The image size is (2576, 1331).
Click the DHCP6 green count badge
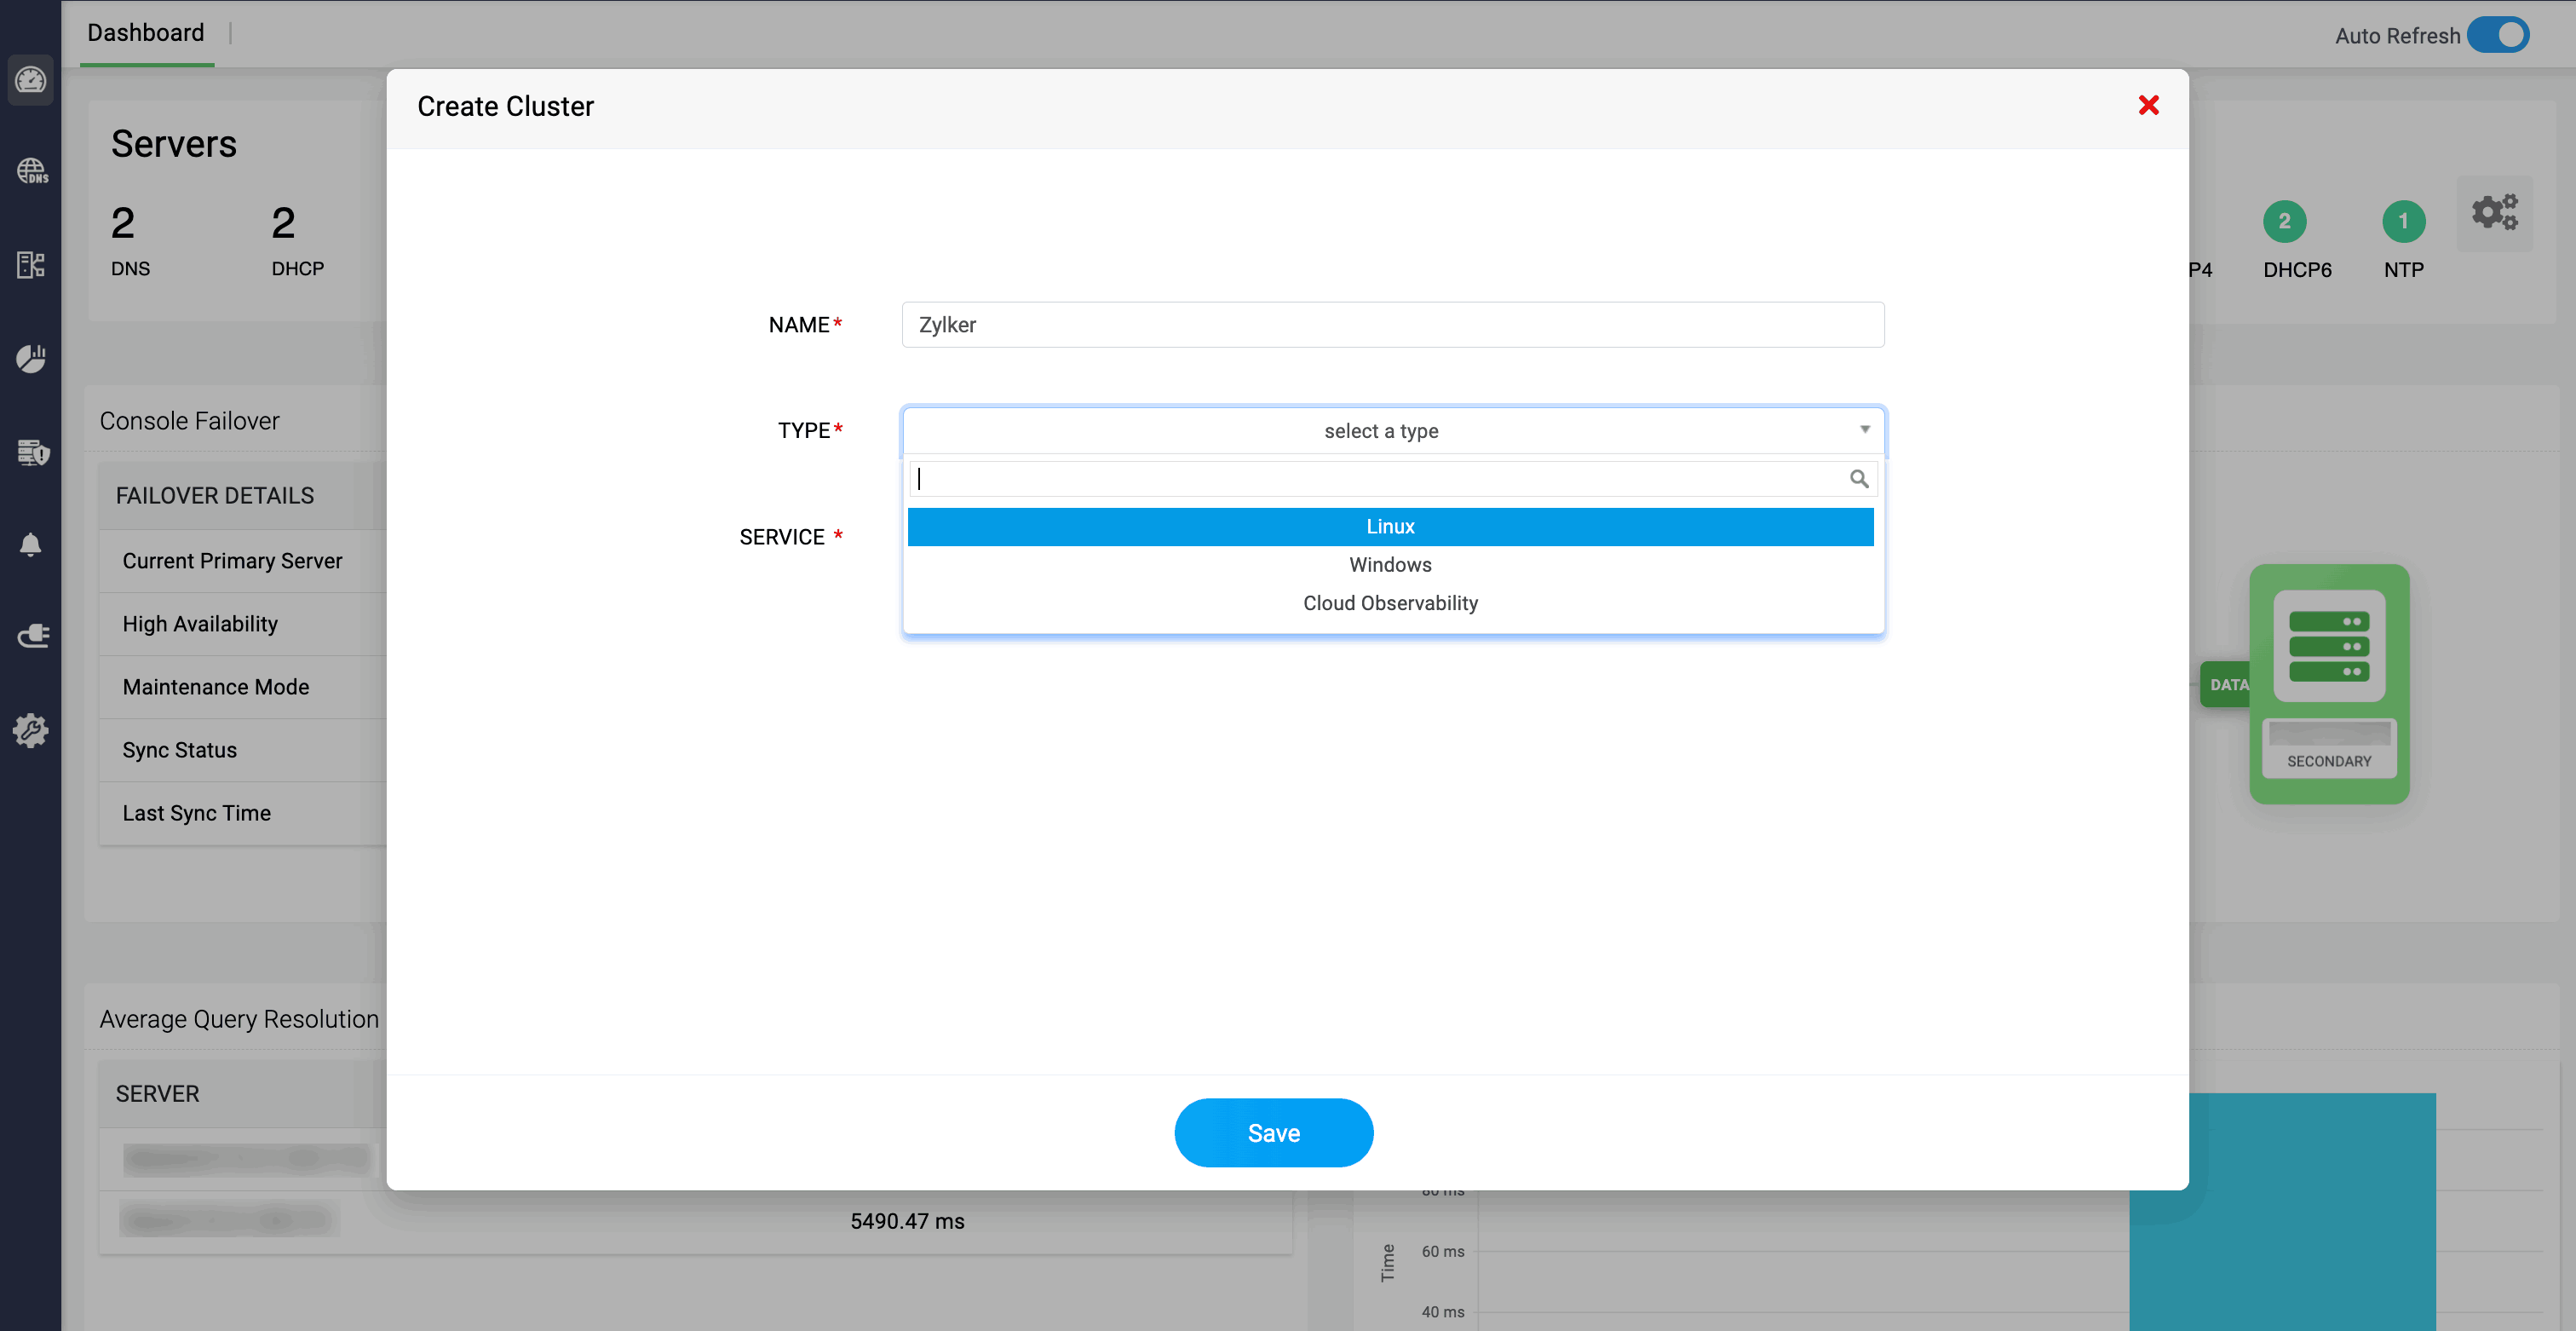[x=2284, y=221]
